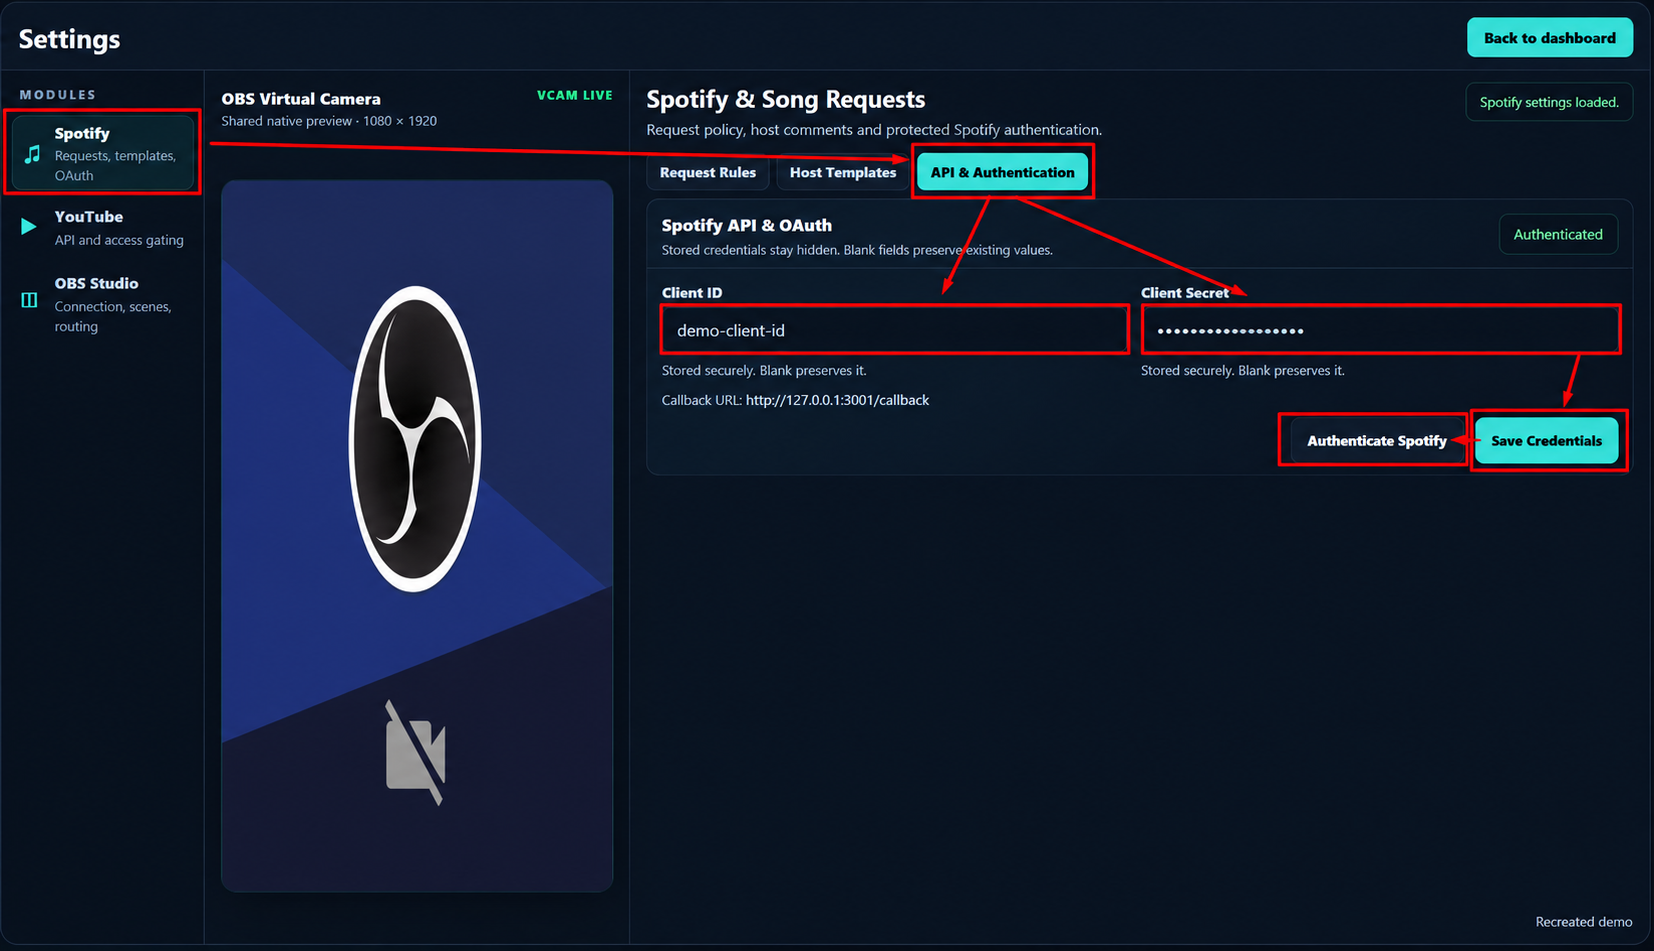
Task: Click the OBS Studio columns icon
Action: click(29, 300)
